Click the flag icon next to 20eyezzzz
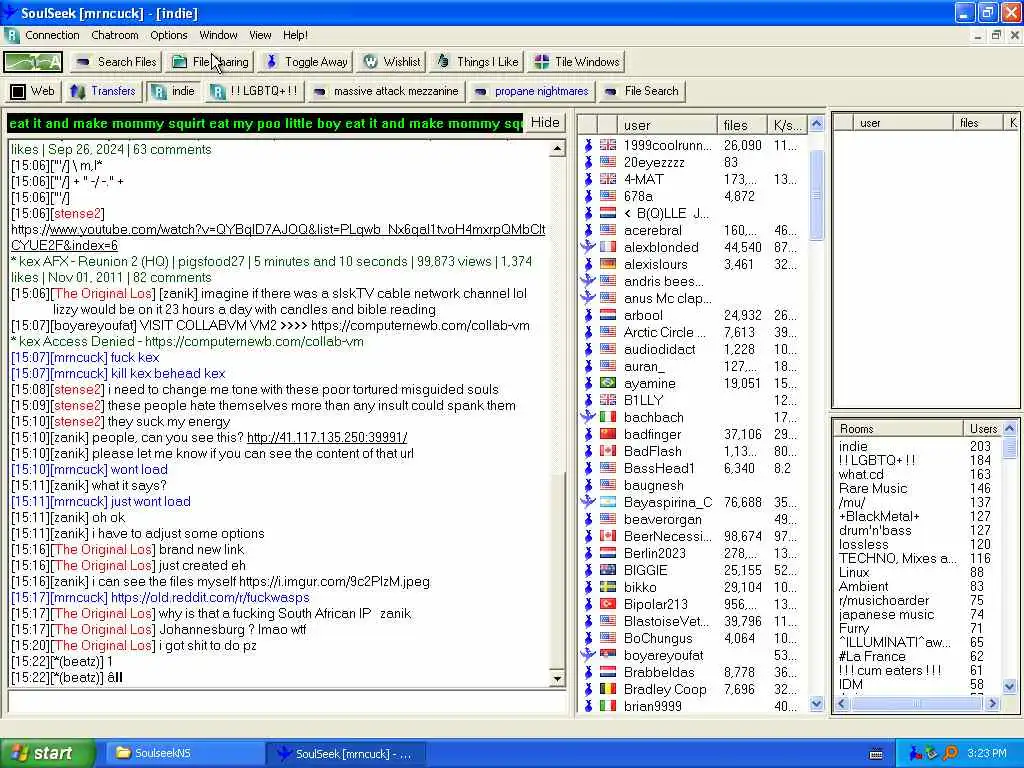Screen dimensions: 1024x768 pyautogui.click(x=608, y=162)
